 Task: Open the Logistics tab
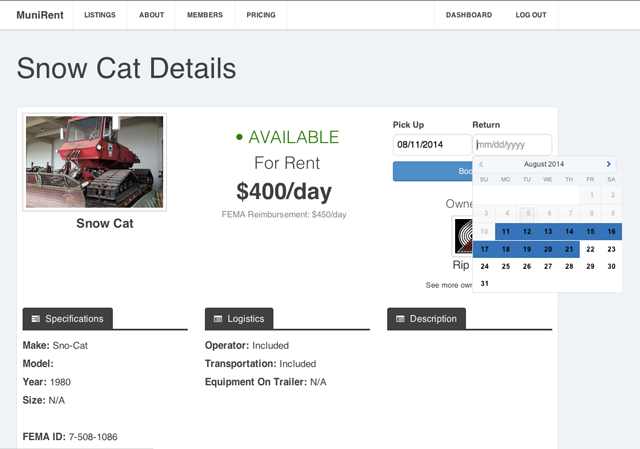pyautogui.click(x=239, y=318)
